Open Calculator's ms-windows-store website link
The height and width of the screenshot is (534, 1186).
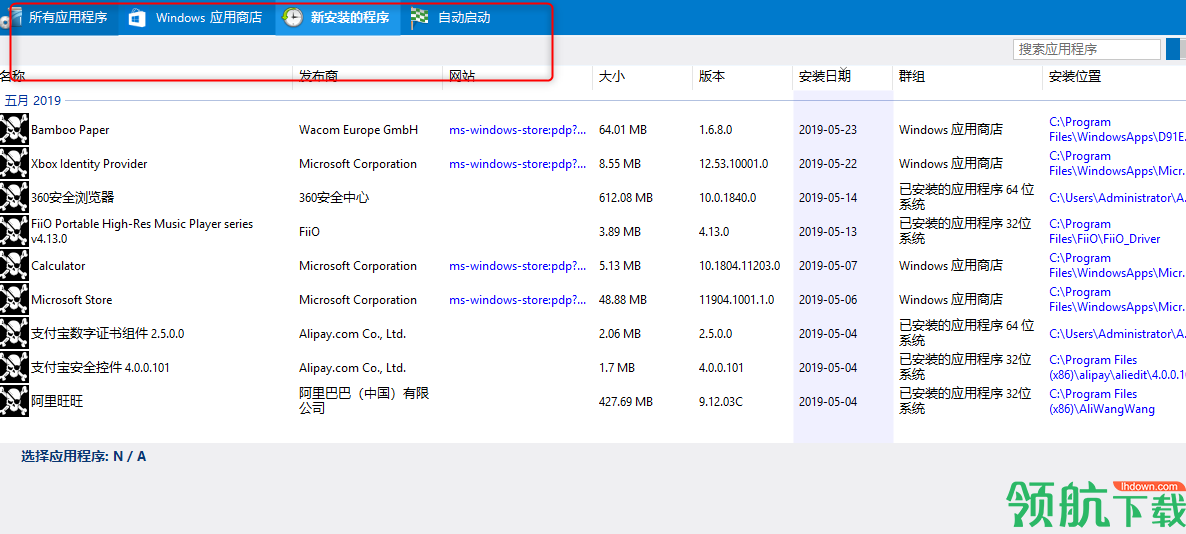(517, 266)
